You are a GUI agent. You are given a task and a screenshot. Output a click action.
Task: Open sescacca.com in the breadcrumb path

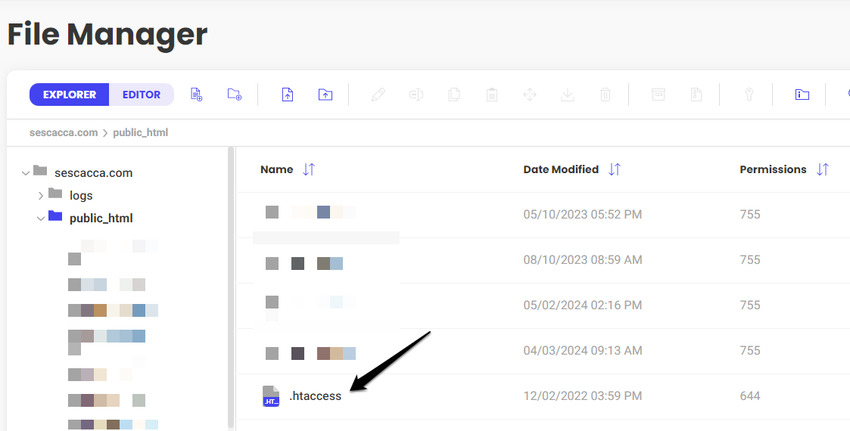click(x=65, y=131)
